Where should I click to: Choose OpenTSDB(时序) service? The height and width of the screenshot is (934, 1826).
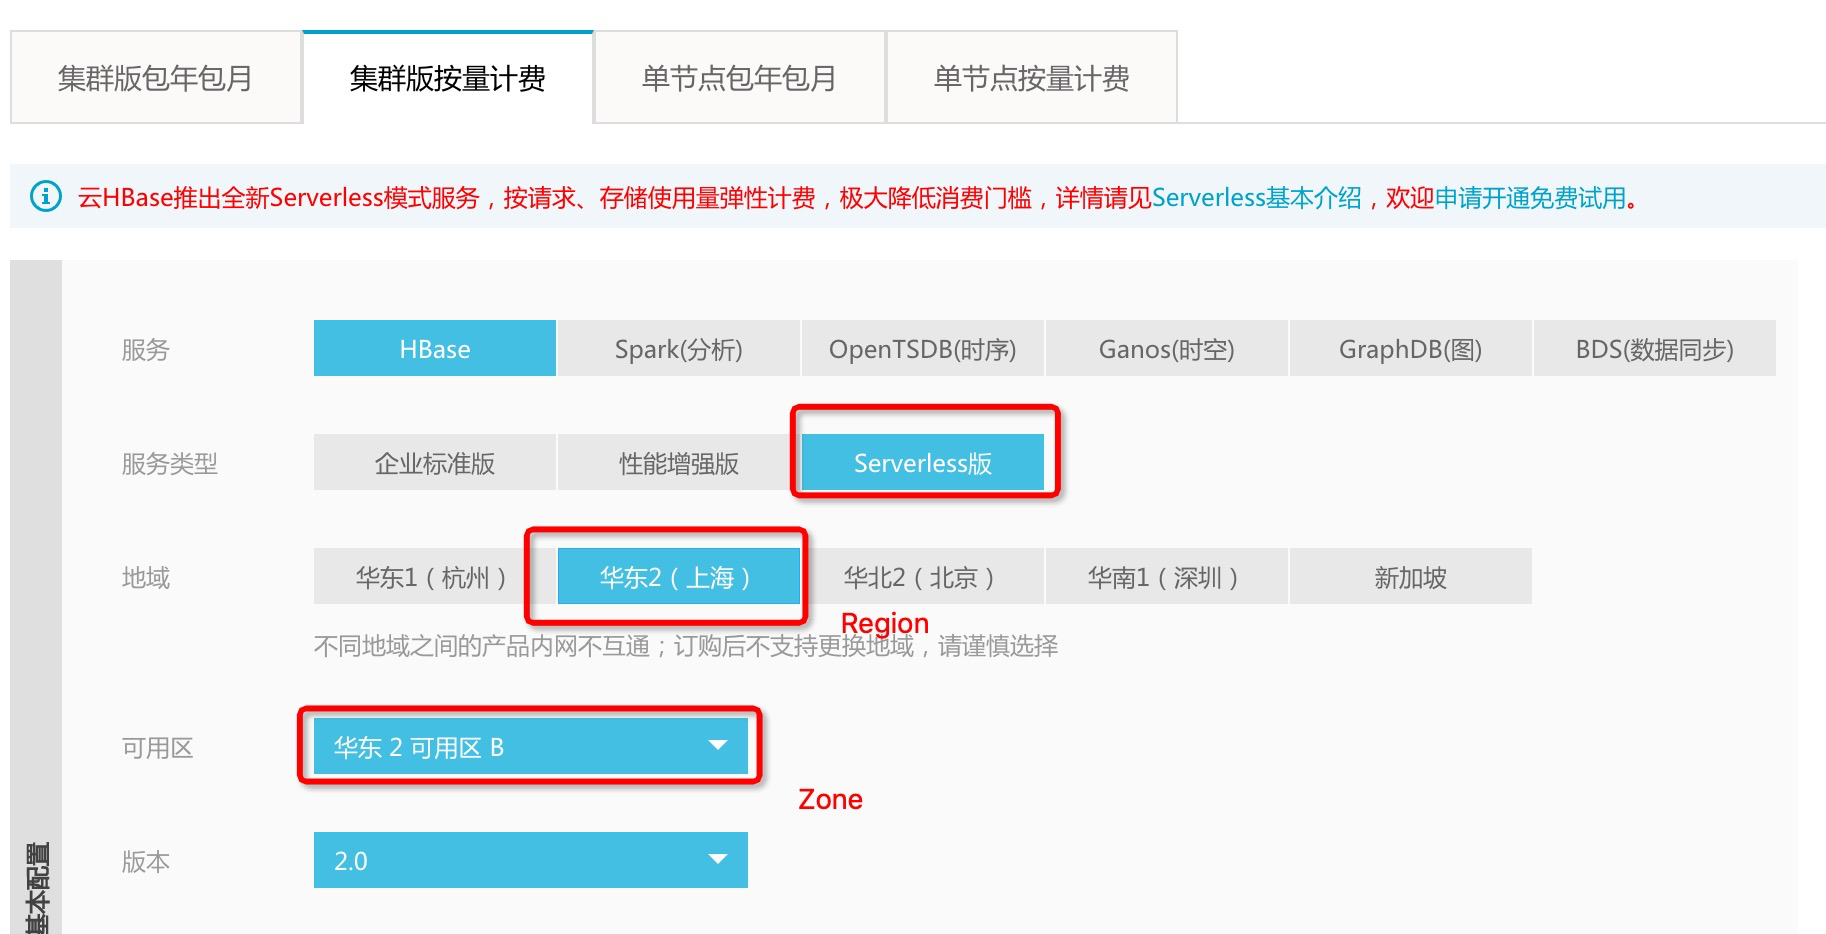[923, 348]
